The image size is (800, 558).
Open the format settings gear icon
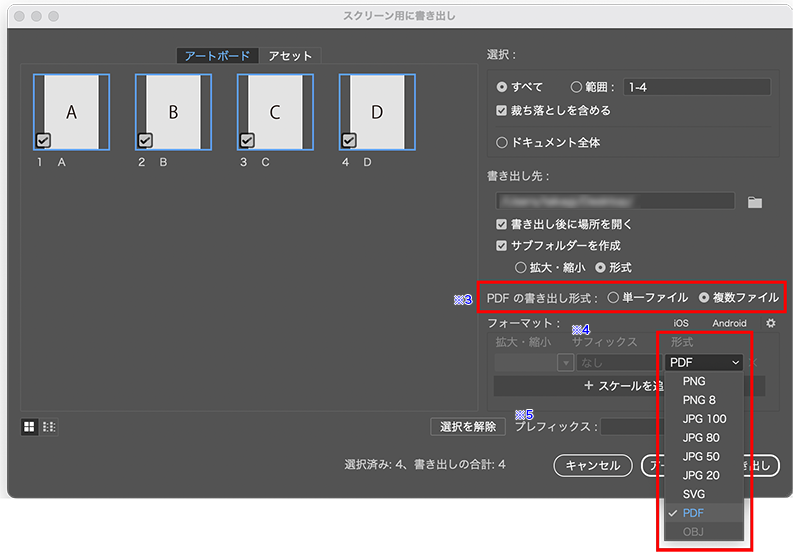770,323
